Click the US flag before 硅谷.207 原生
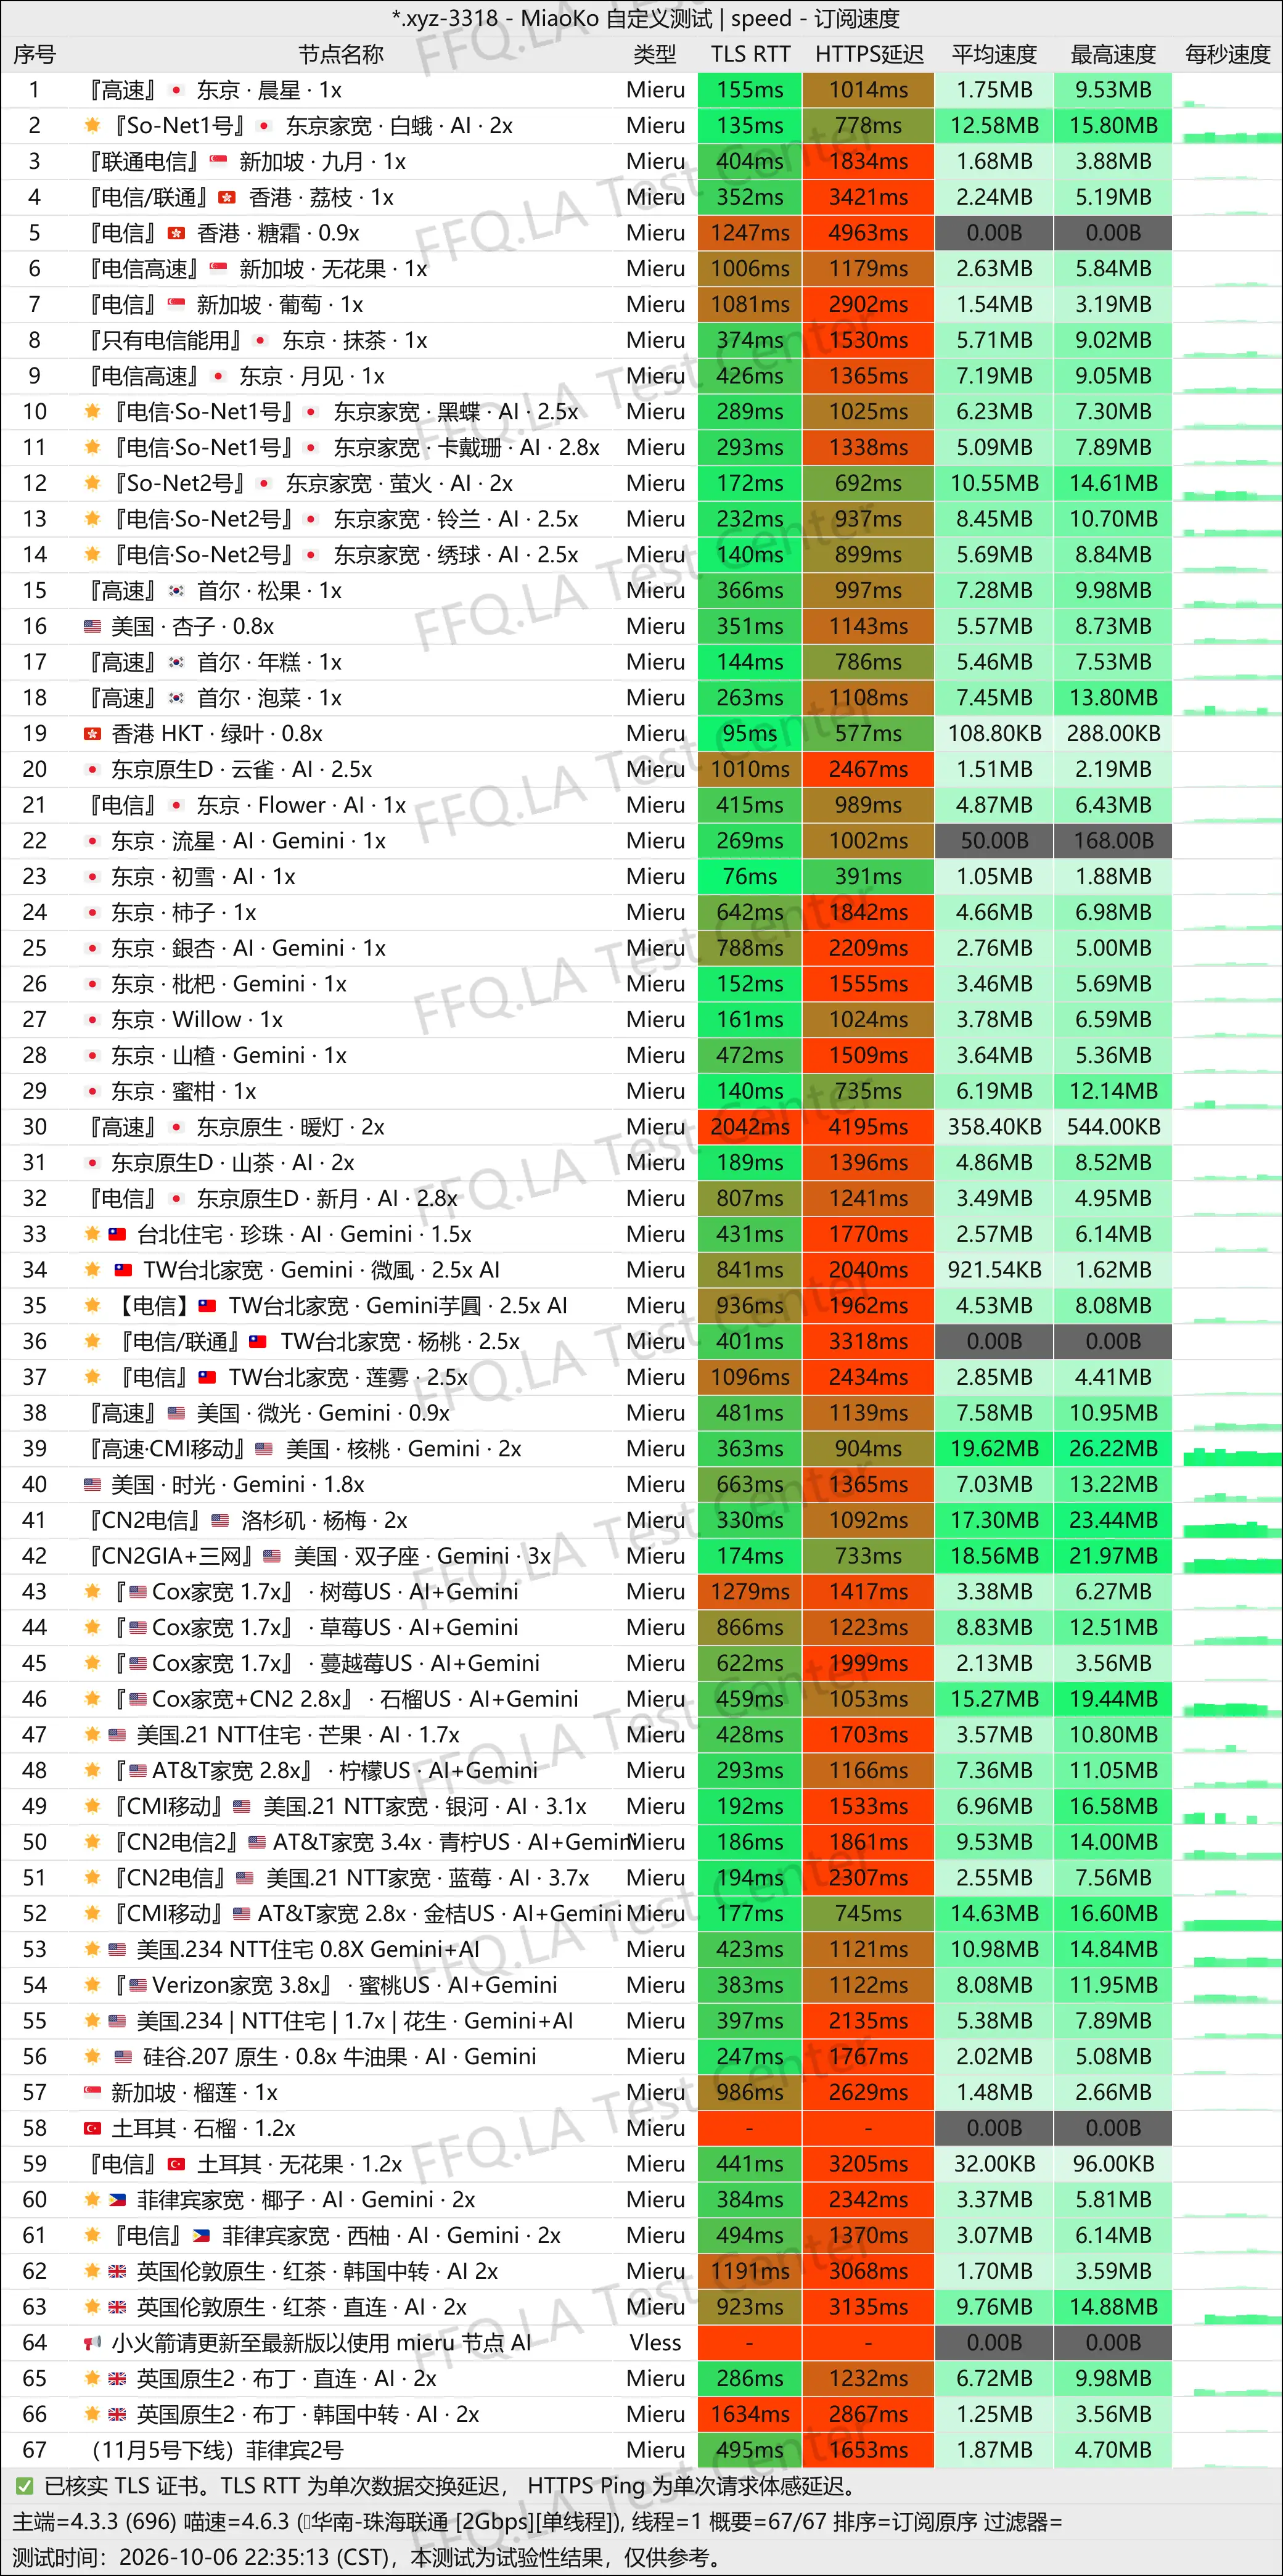The image size is (1283, 2576). pos(123,2057)
